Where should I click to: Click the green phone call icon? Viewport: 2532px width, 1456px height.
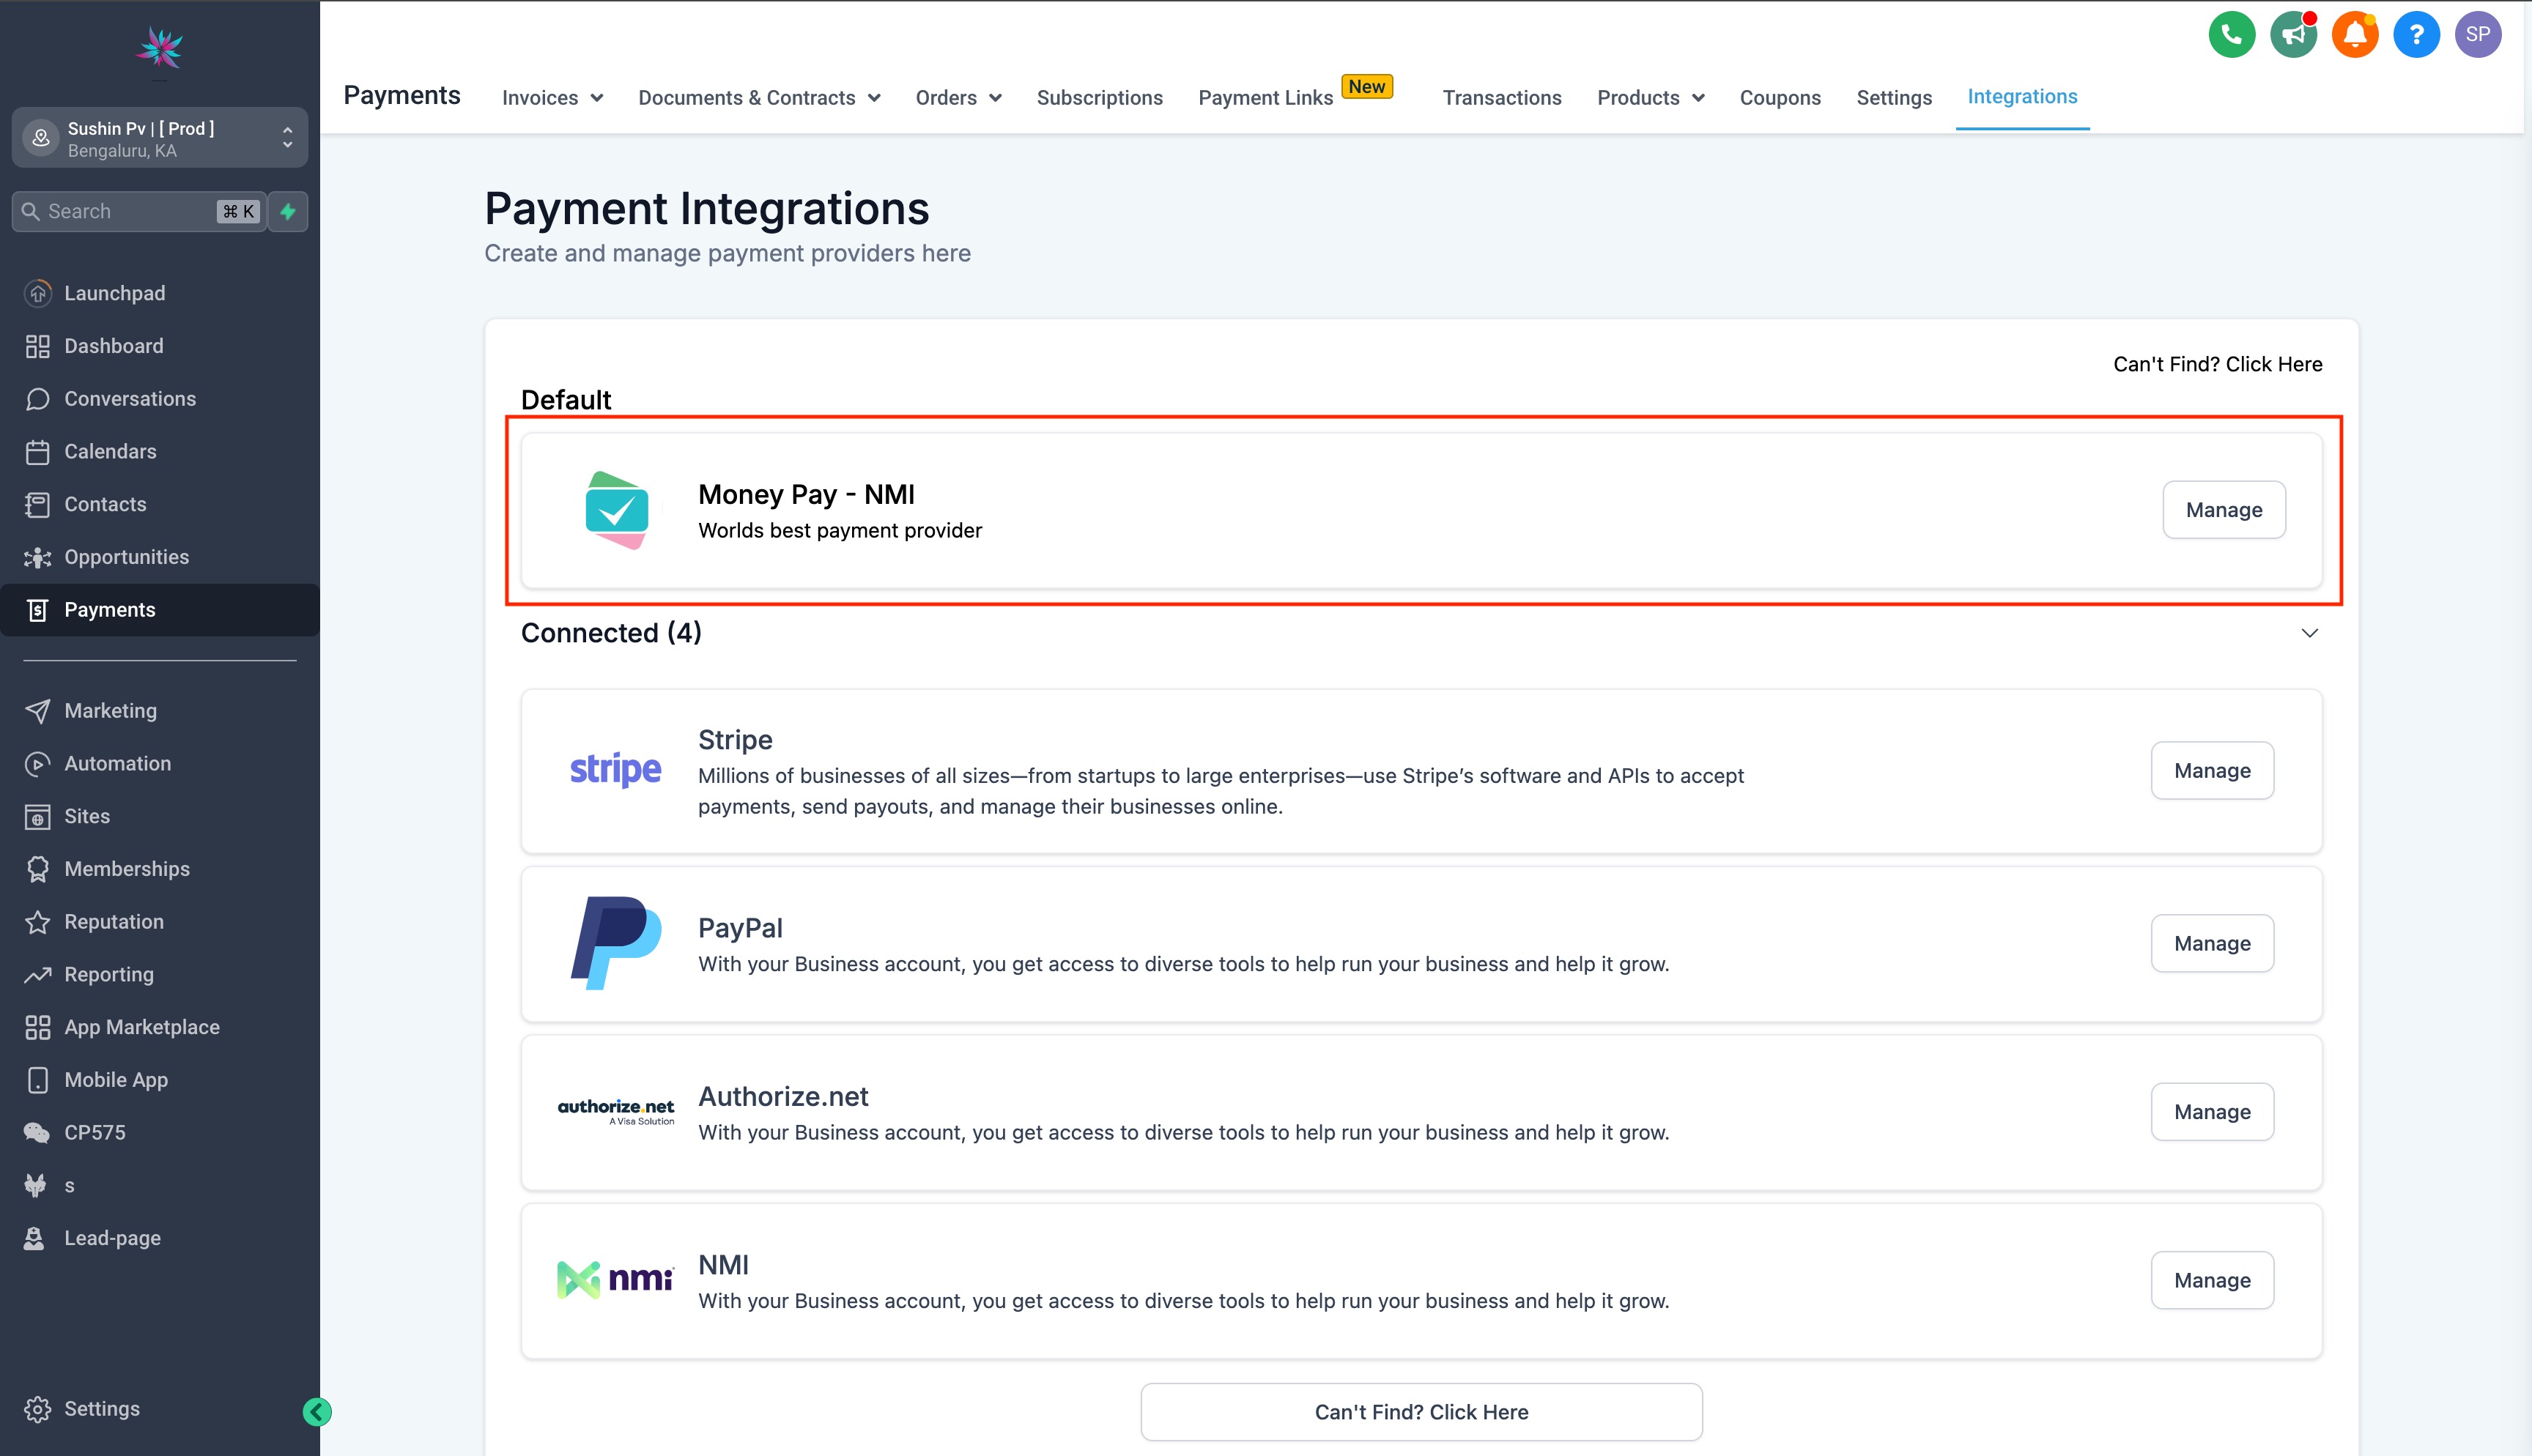pyautogui.click(x=2232, y=35)
